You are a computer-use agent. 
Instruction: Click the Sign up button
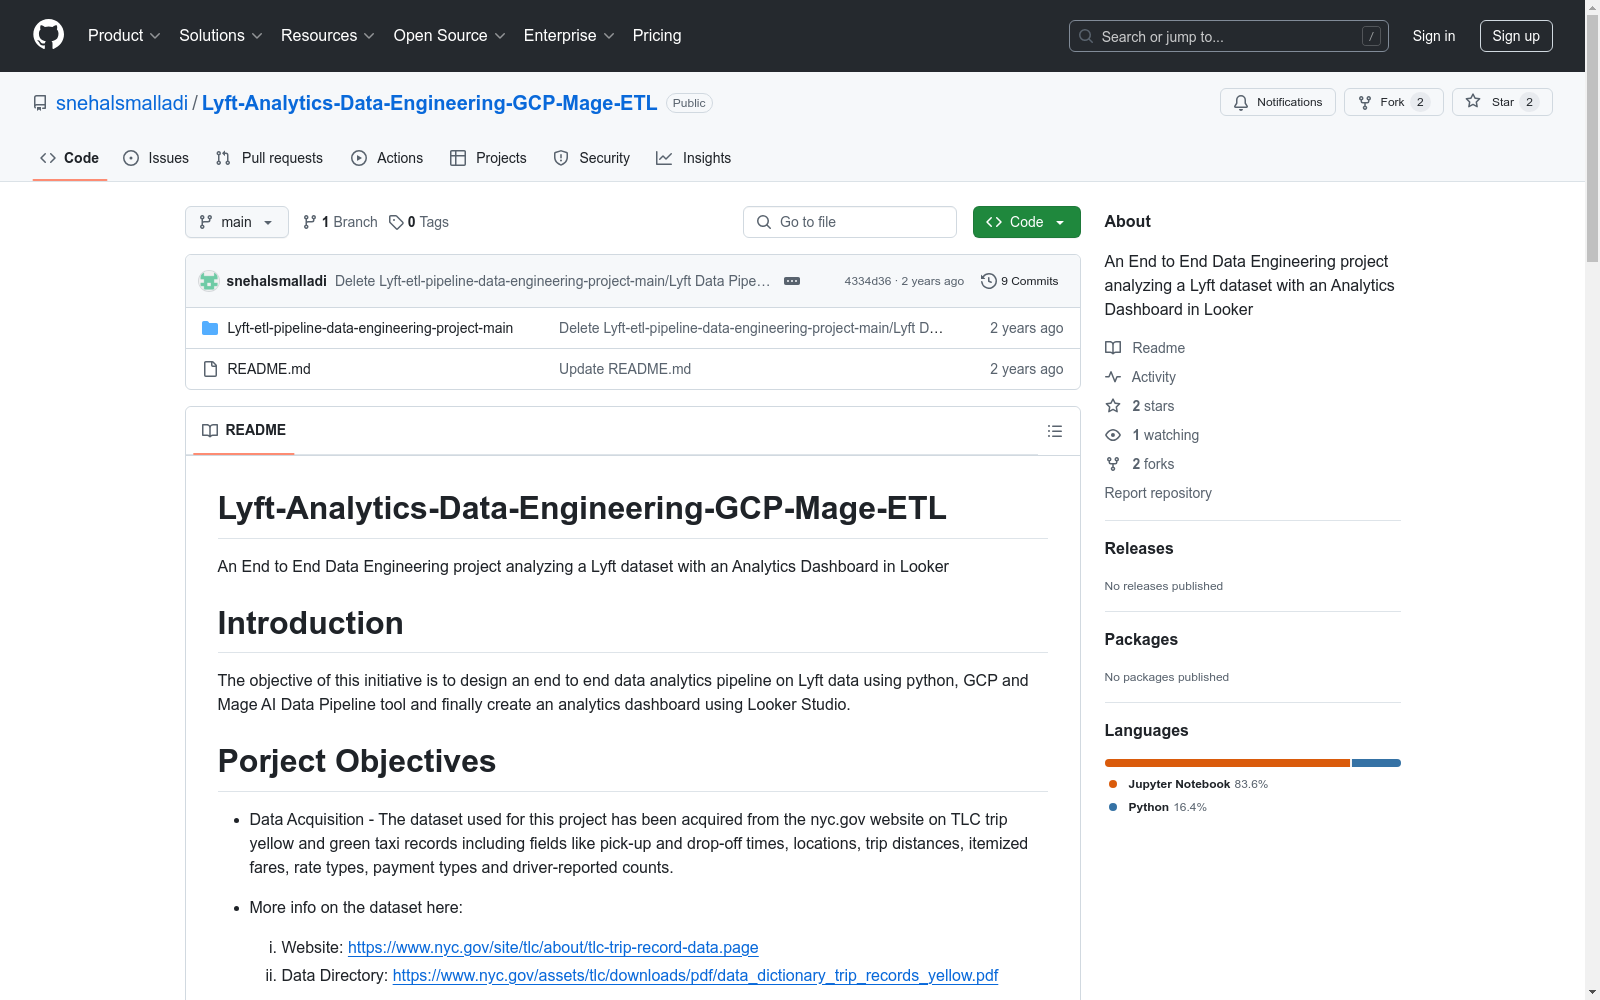[1516, 36]
